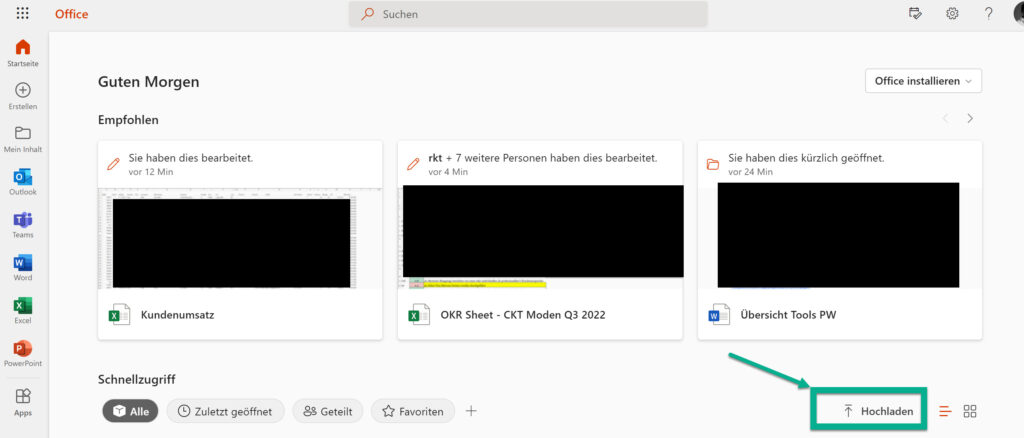Screen dimensions: 1024x438
Task: Open the settings gear icon
Action: pyautogui.click(x=952, y=14)
